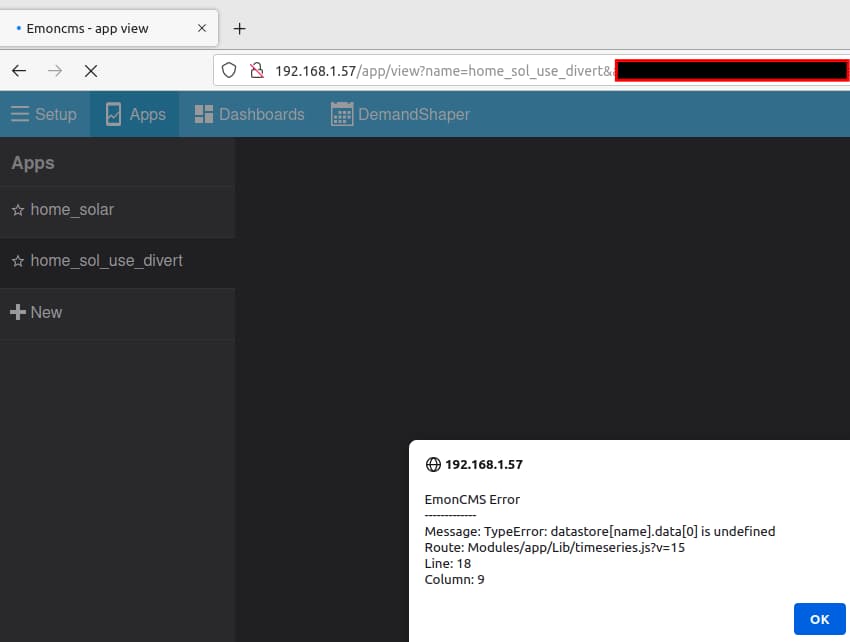
Task: Click the shield tracking protection icon
Action: point(229,70)
